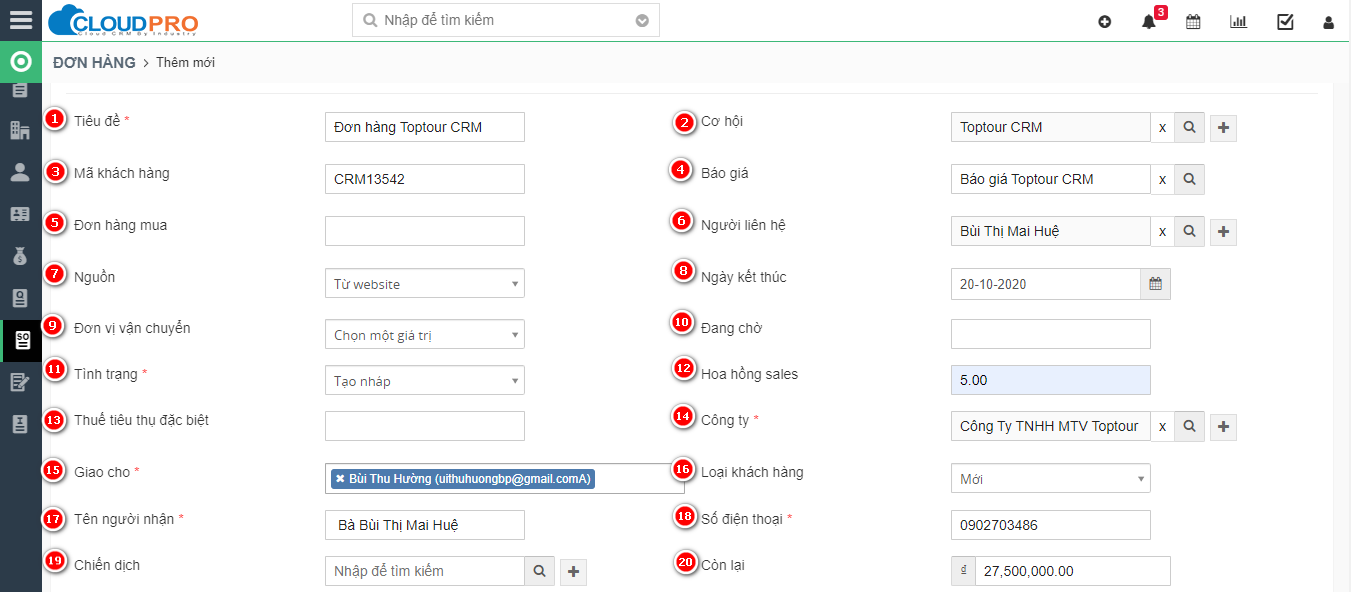The height and width of the screenshot is (592, 1351).
Task: Click the Còn lại amount field
Action: click(x=1073, y=571)
